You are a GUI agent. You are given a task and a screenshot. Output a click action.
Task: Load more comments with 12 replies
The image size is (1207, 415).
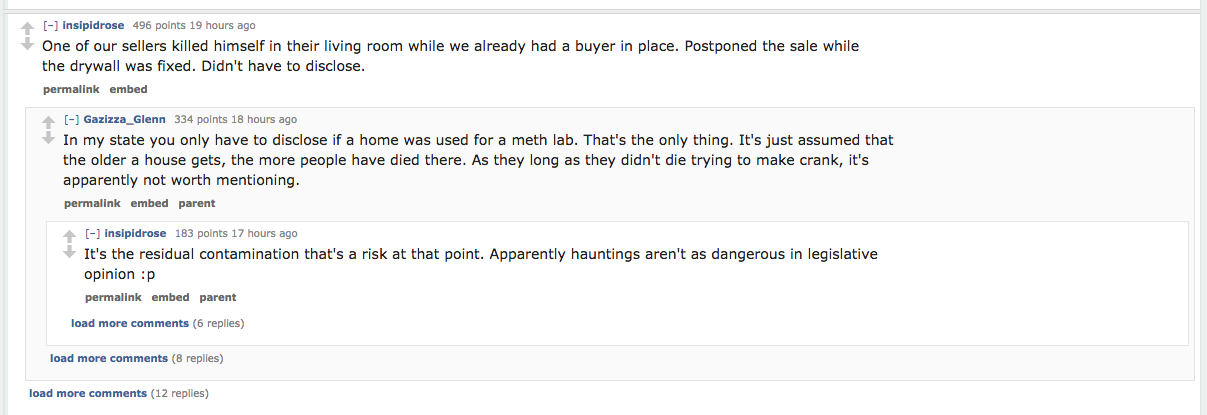(88, 393)
